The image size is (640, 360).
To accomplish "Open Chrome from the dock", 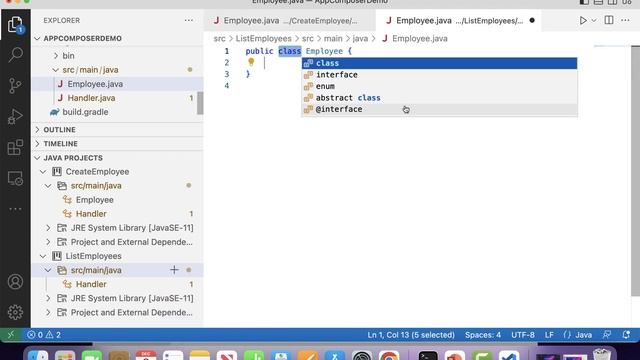I will coord(389,356).
